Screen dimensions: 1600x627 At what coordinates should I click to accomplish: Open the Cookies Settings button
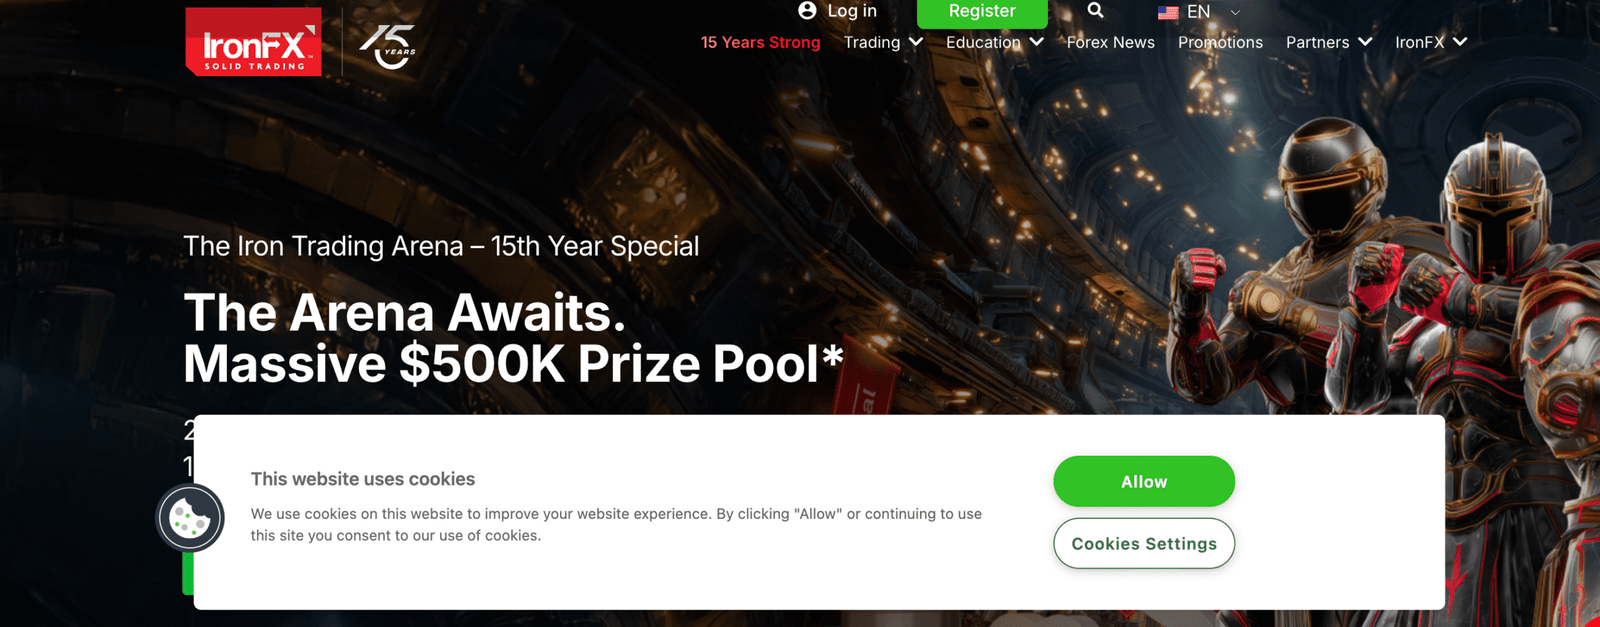(x=1144, y=543)
